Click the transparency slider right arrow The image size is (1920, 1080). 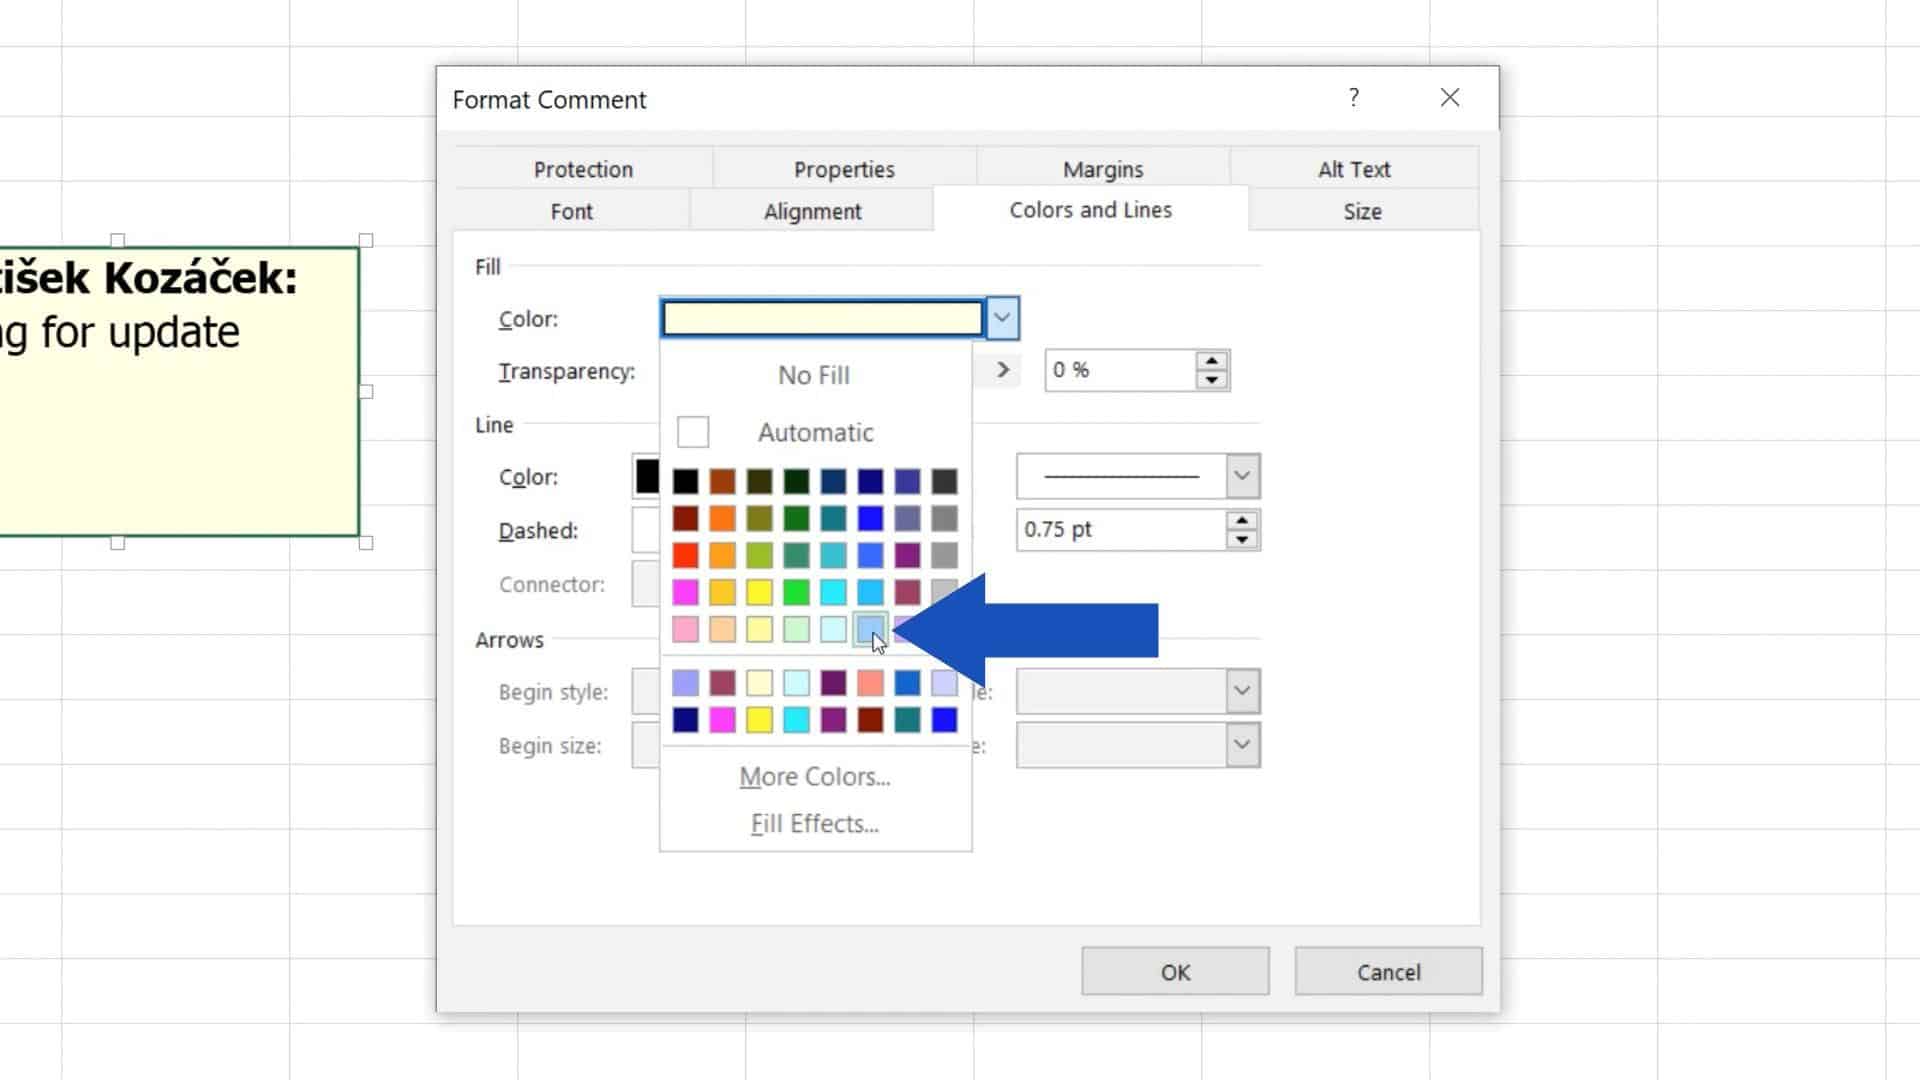1003,370
